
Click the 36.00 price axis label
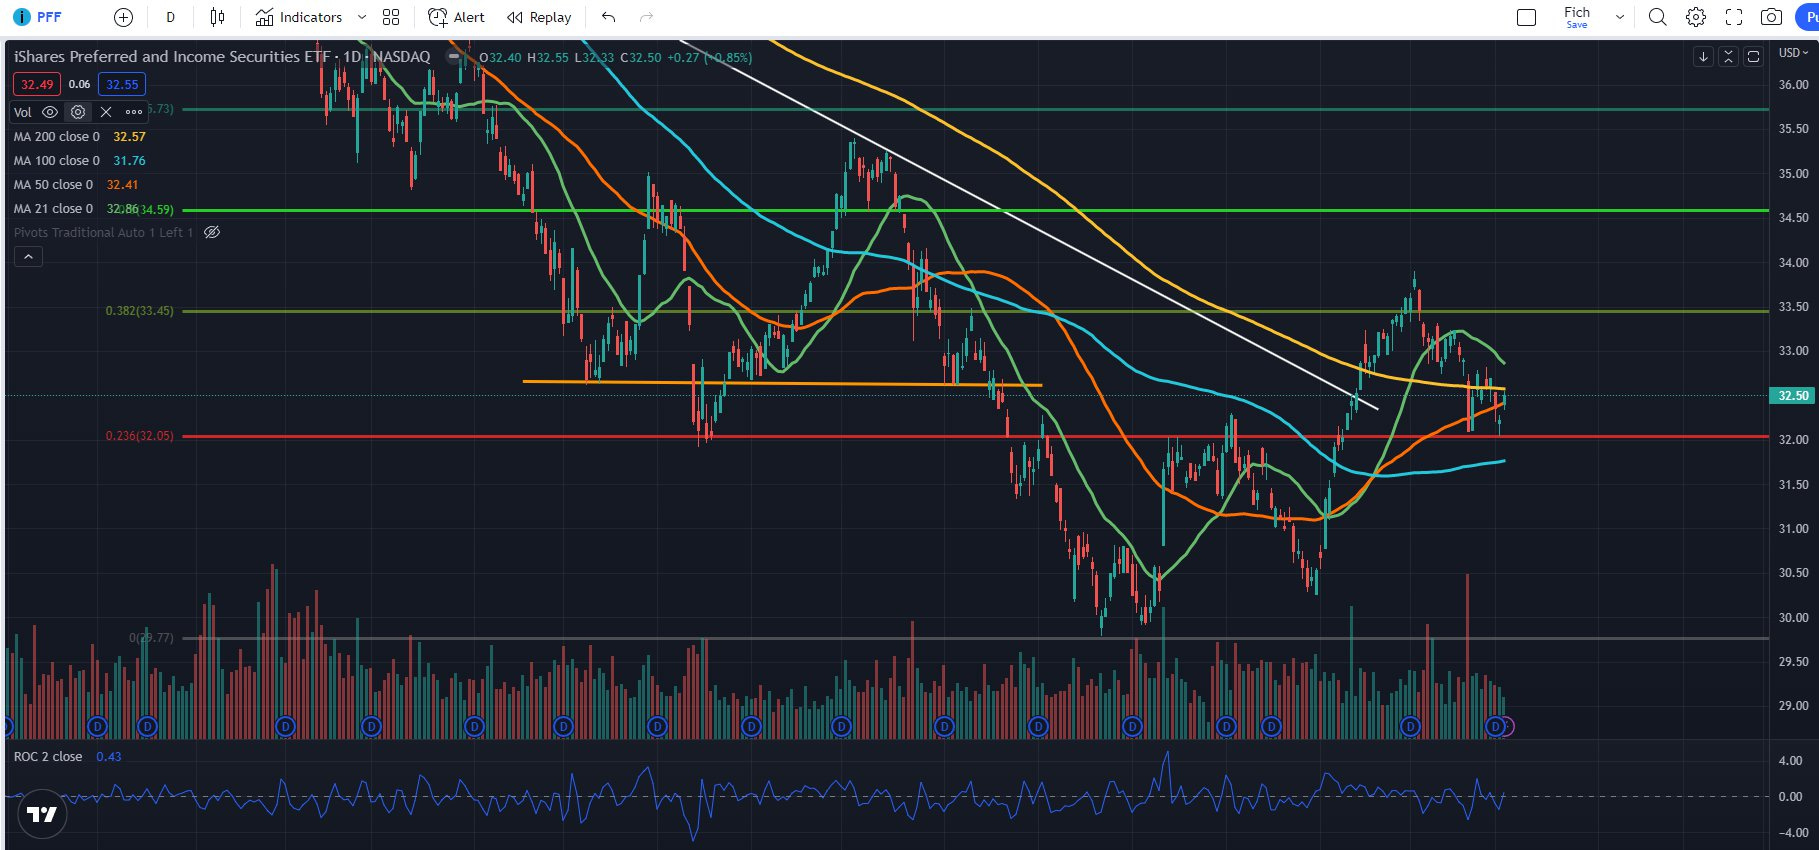(1793, 85)
